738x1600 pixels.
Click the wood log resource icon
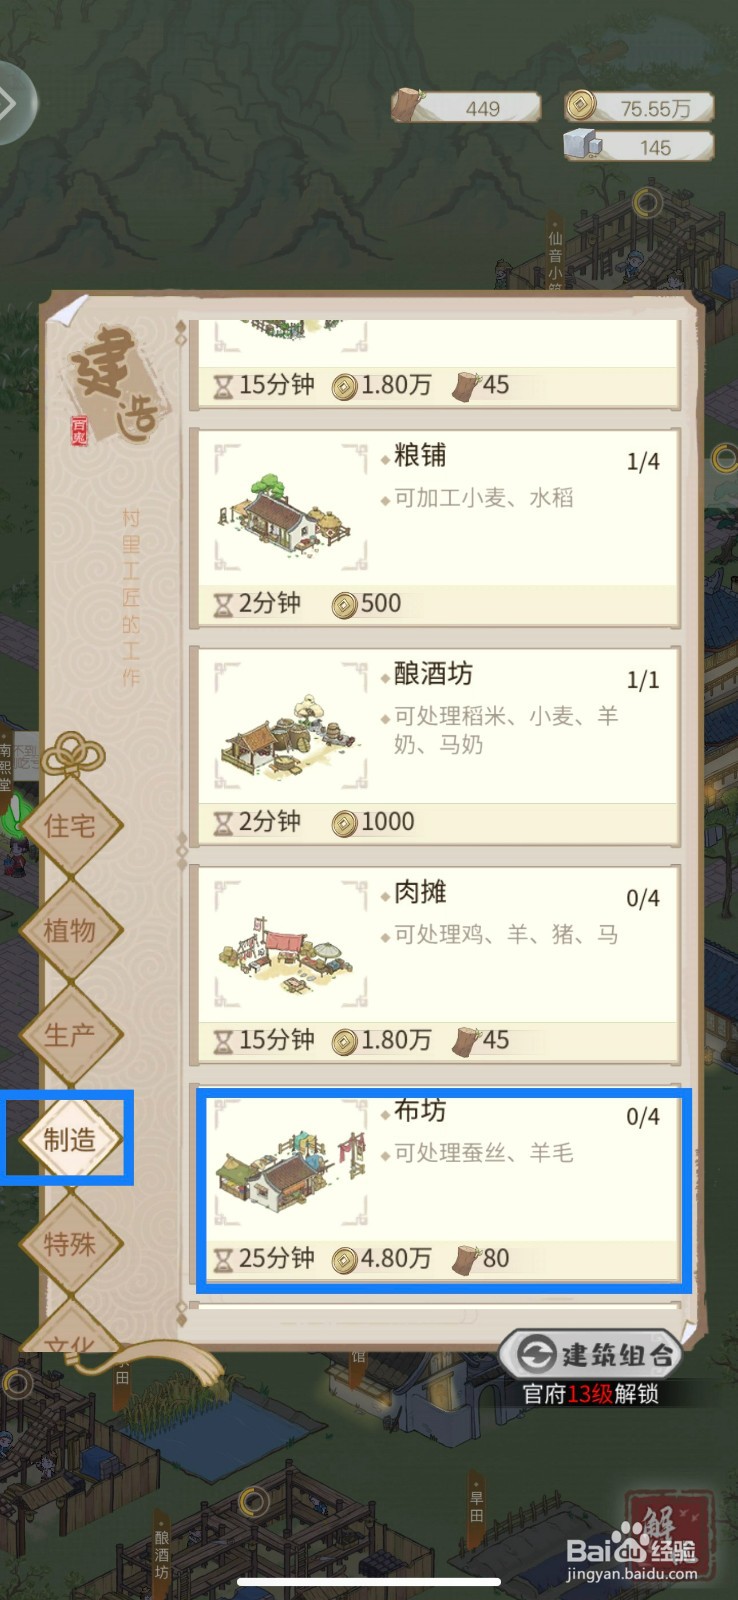(x=406, y=105)
